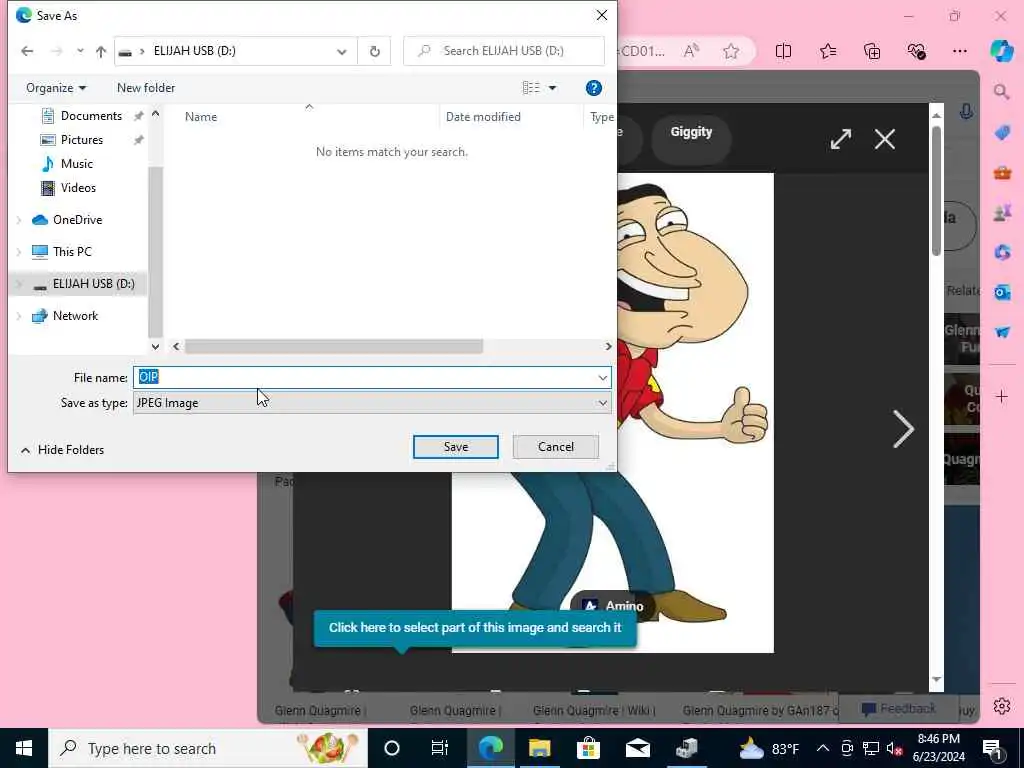The height and width of the screenshot is (768, 1024).
Task: Open Mail app from taskbar
Action: [637, 748]
